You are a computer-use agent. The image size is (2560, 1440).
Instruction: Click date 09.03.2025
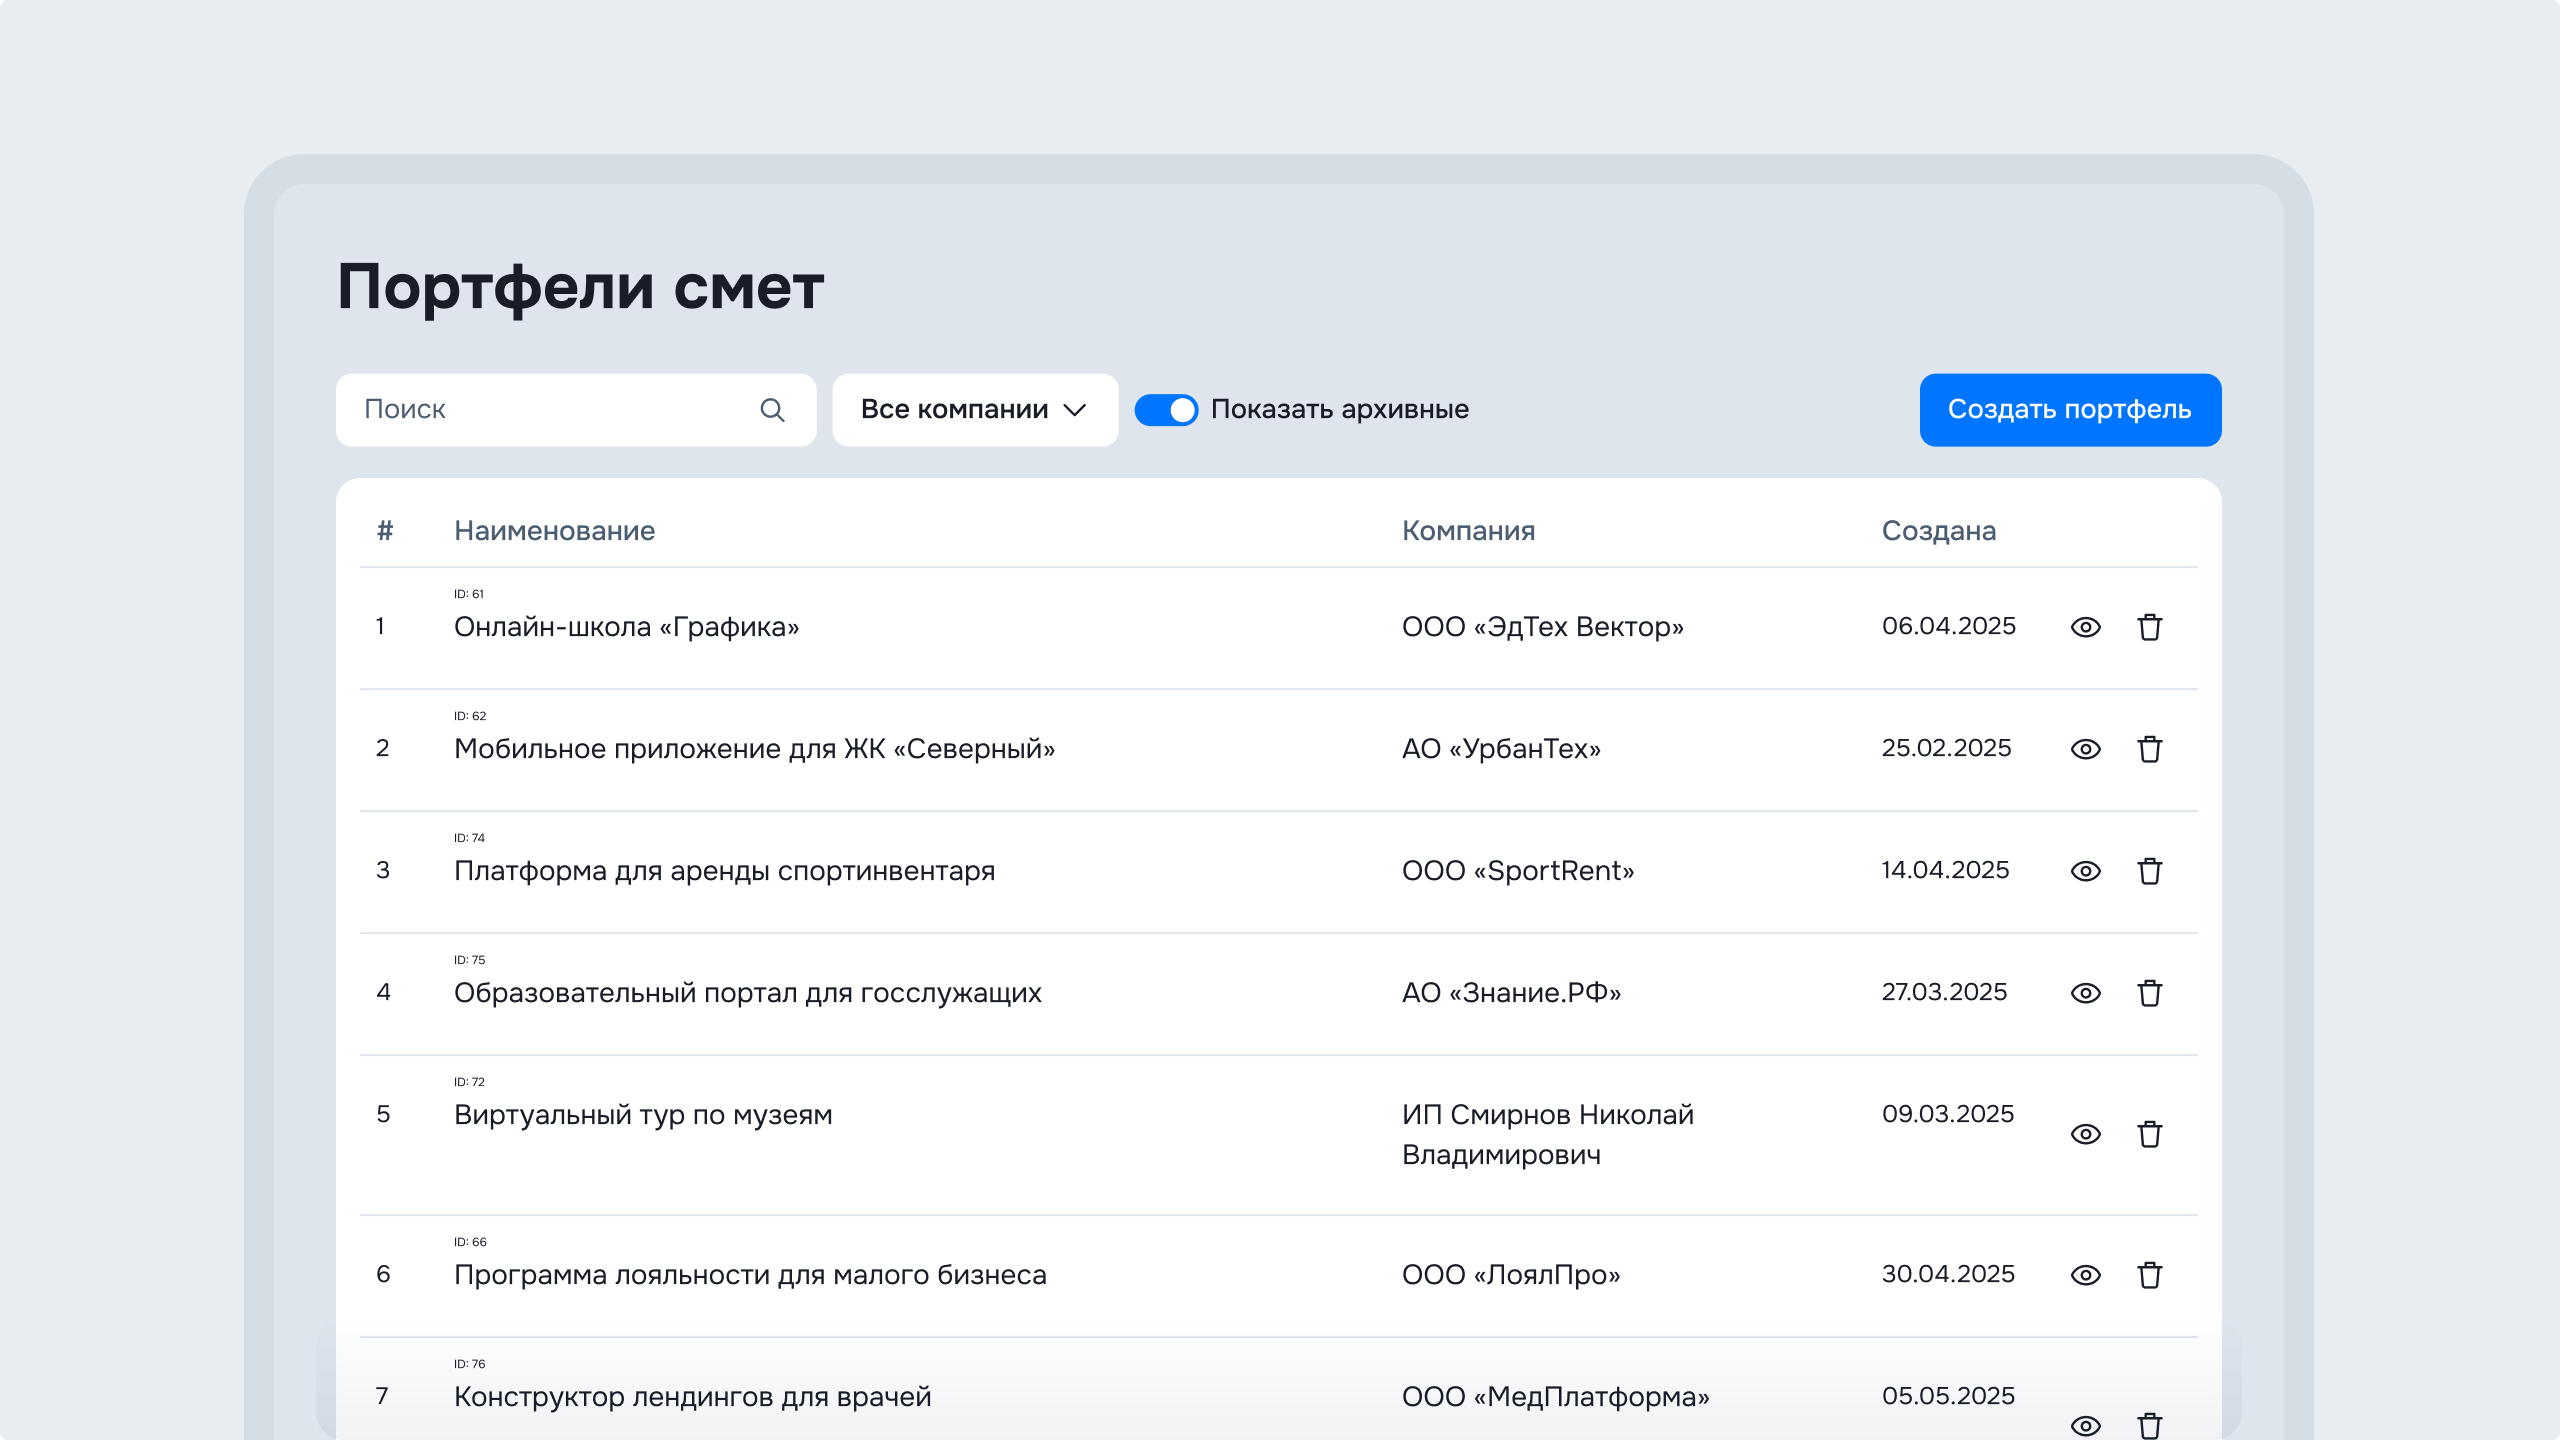(1947, 1114)
